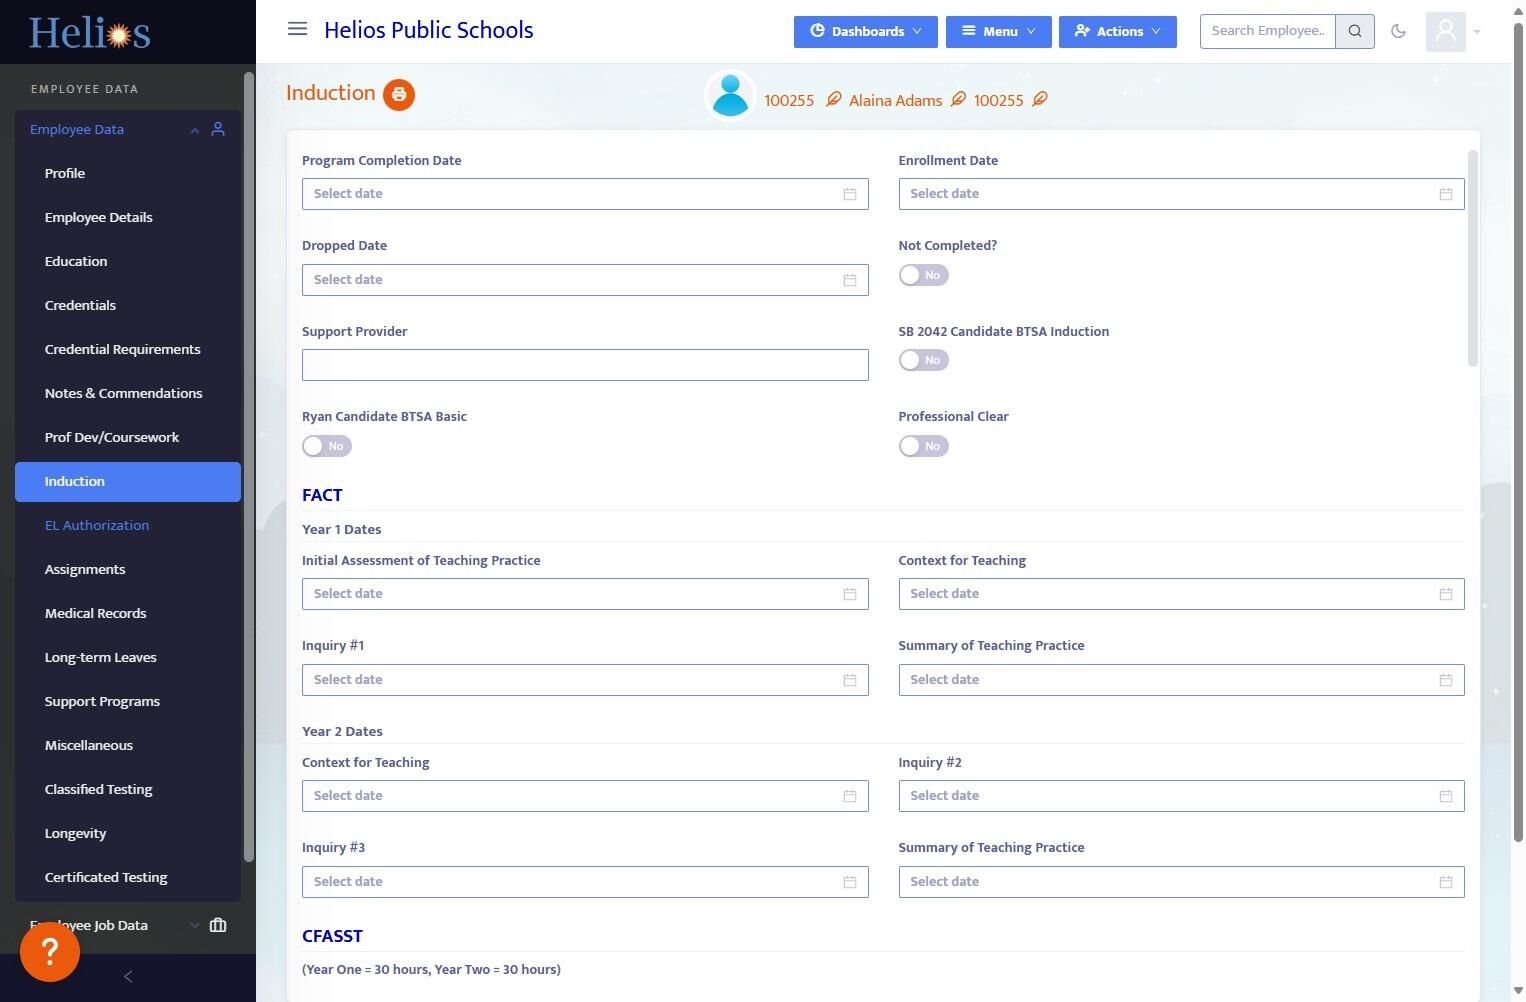Click the sidebar vertical scrollbar
This screenshot has height=1002, width=1526.
249,466
